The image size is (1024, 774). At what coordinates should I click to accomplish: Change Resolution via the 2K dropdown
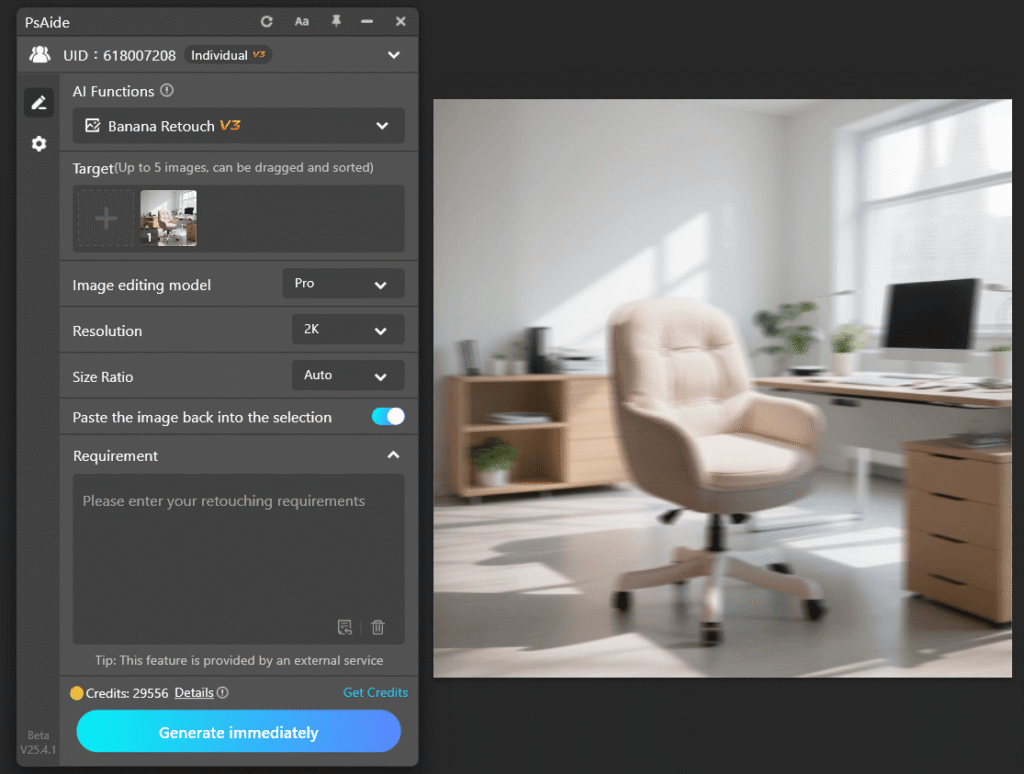coord(348,329)
